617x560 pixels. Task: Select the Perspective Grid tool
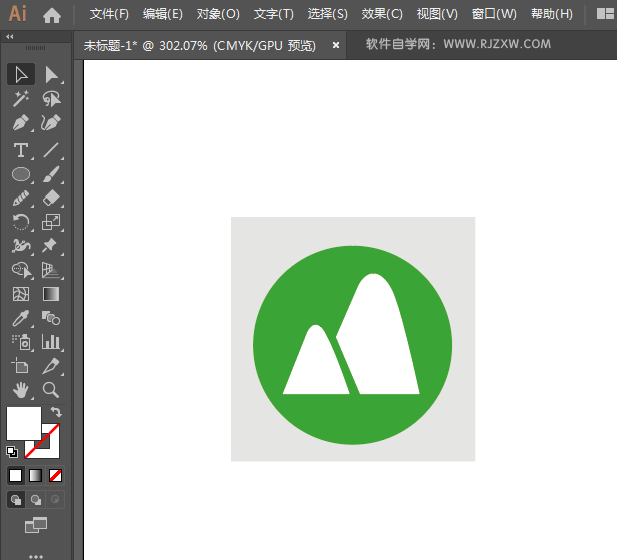pos(52,270)
